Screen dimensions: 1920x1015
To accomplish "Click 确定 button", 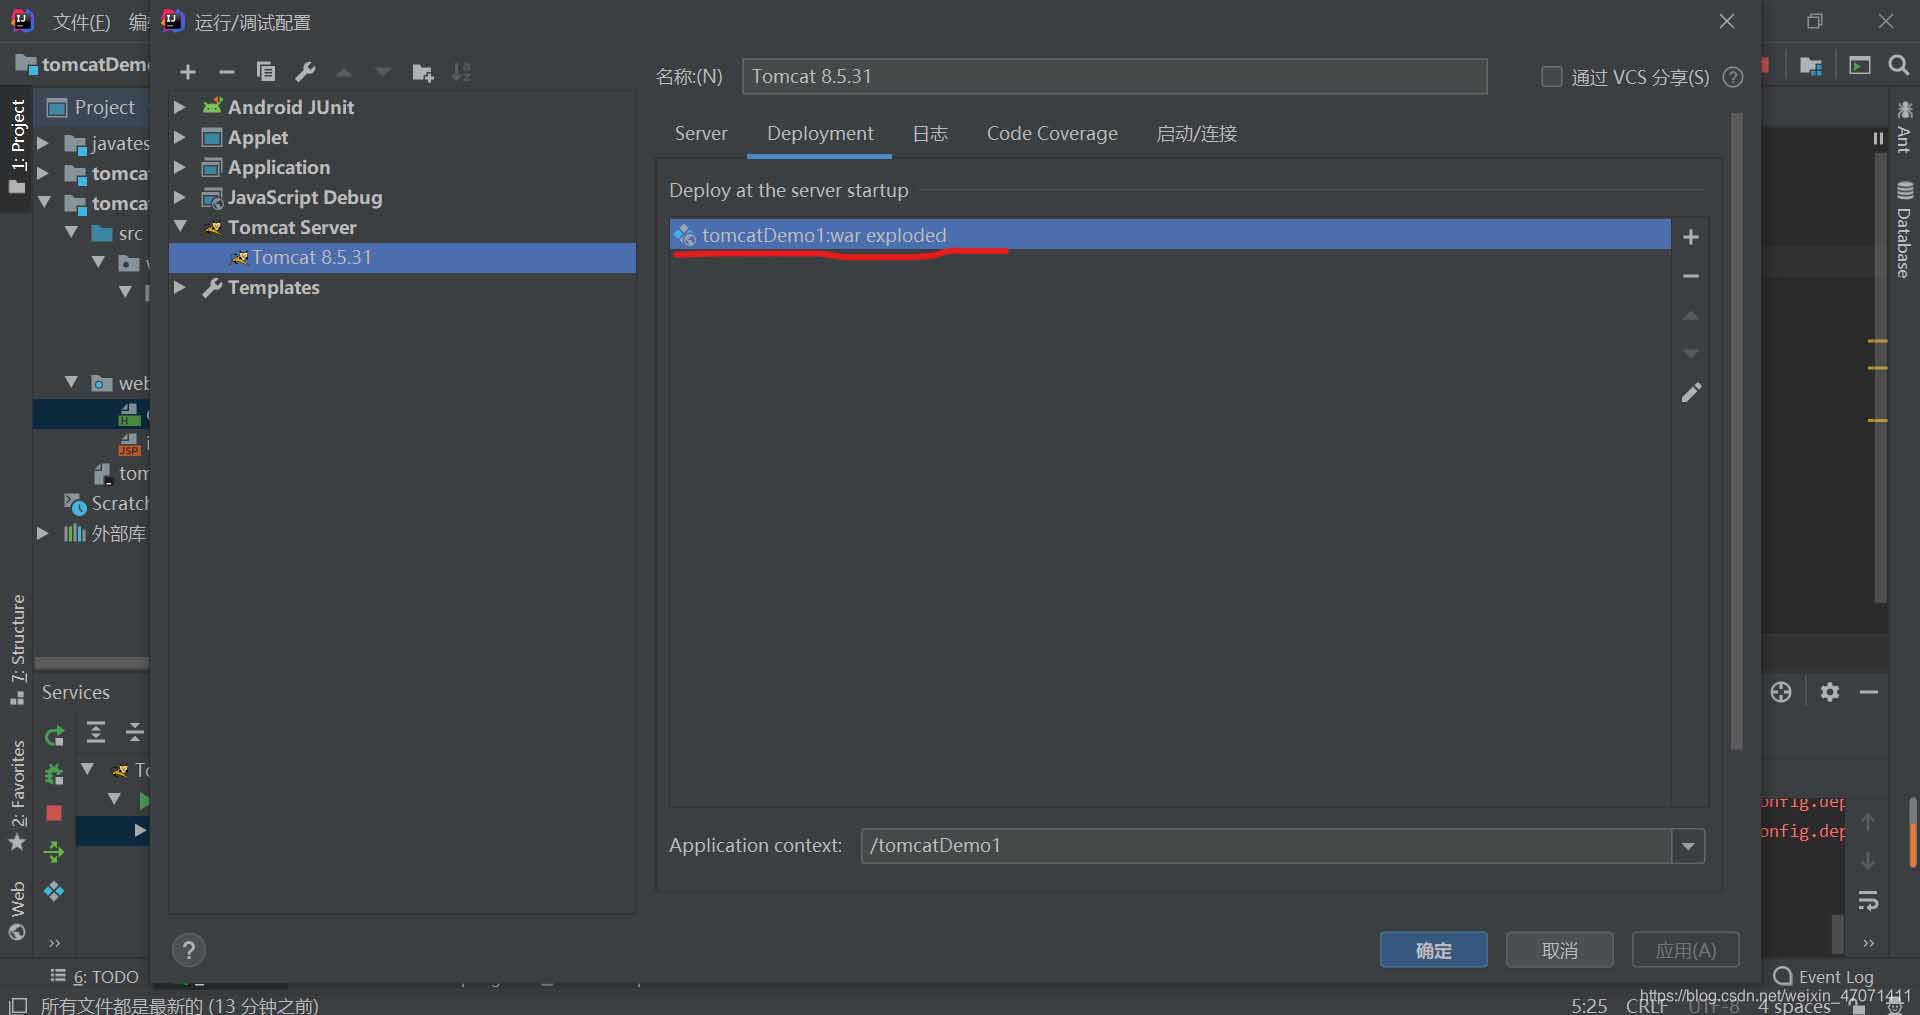I will coord(1434,950).
